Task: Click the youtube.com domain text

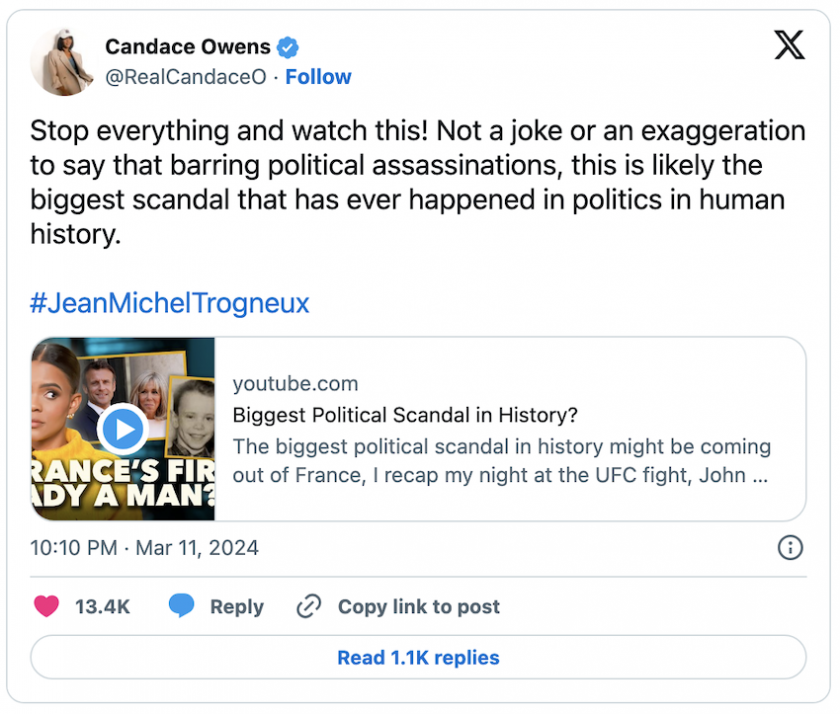Action: tap(295, 384)
